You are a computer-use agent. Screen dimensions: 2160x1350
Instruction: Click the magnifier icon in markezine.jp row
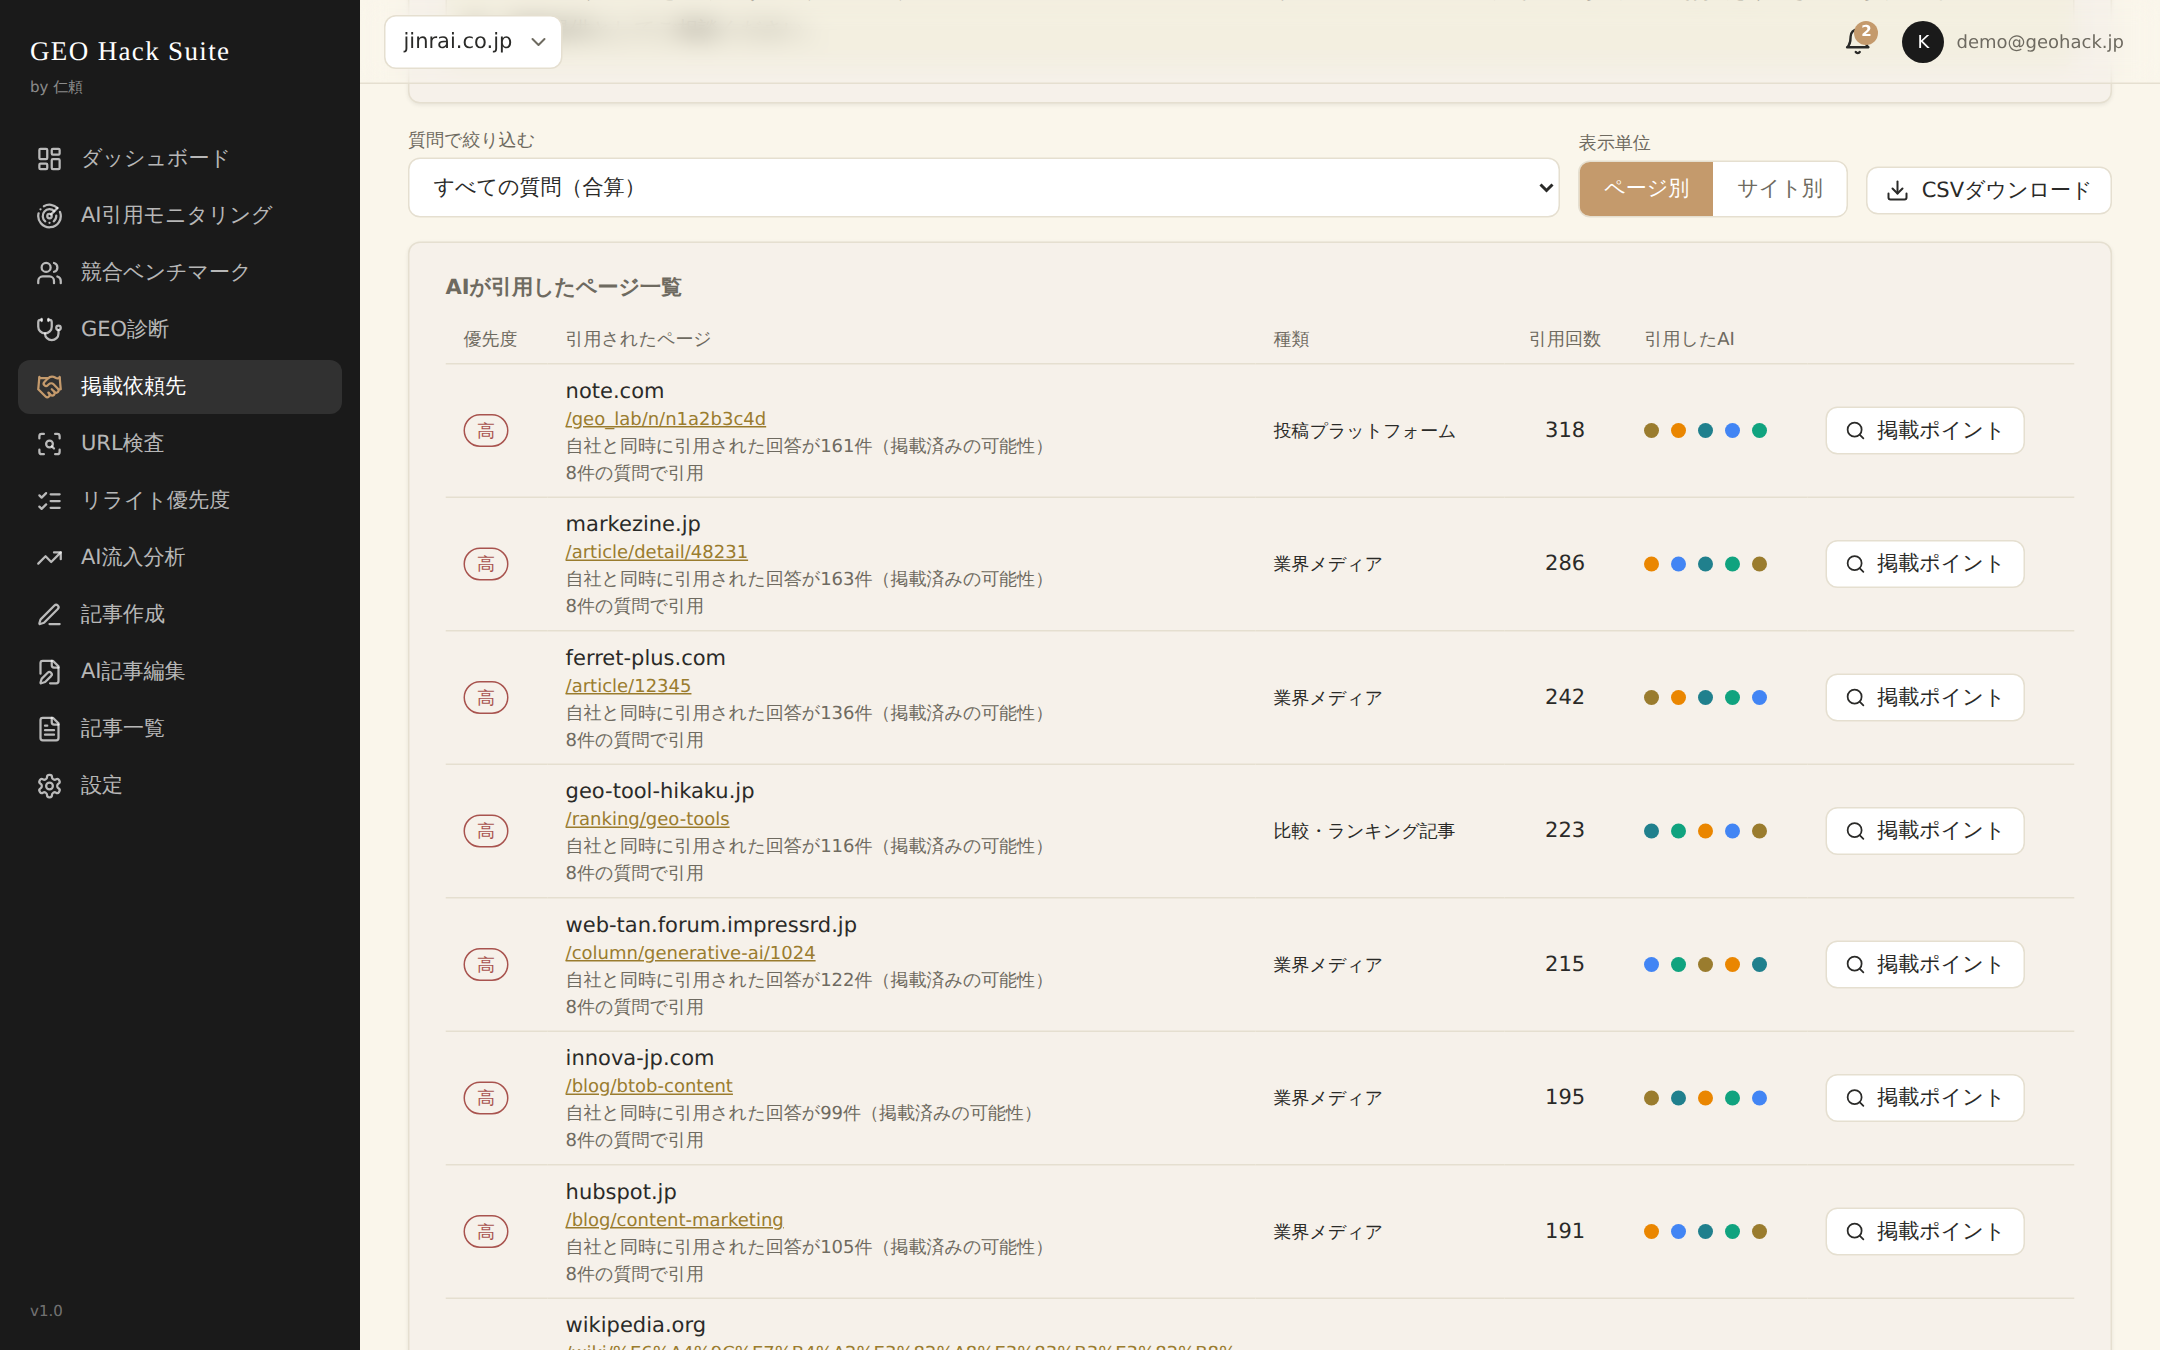click(x=1855, y=564)
